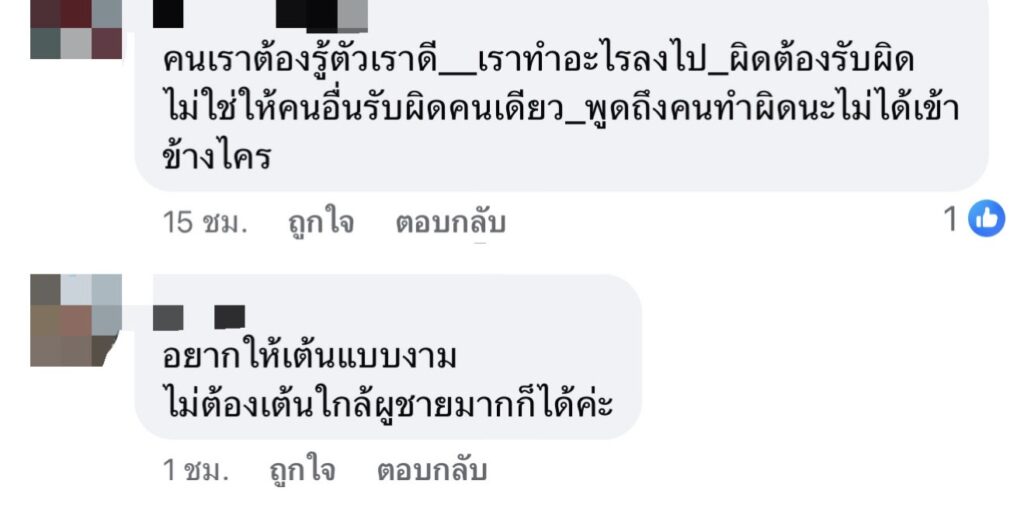Reply (ตอบกลับ) to the 15 ชม. comment
This screenshot has width=1024, height=505.
[x=451, y=222]
